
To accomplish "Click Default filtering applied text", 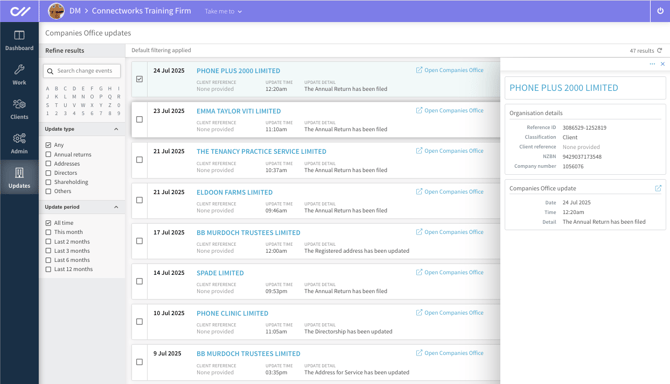I will [161, 50].
